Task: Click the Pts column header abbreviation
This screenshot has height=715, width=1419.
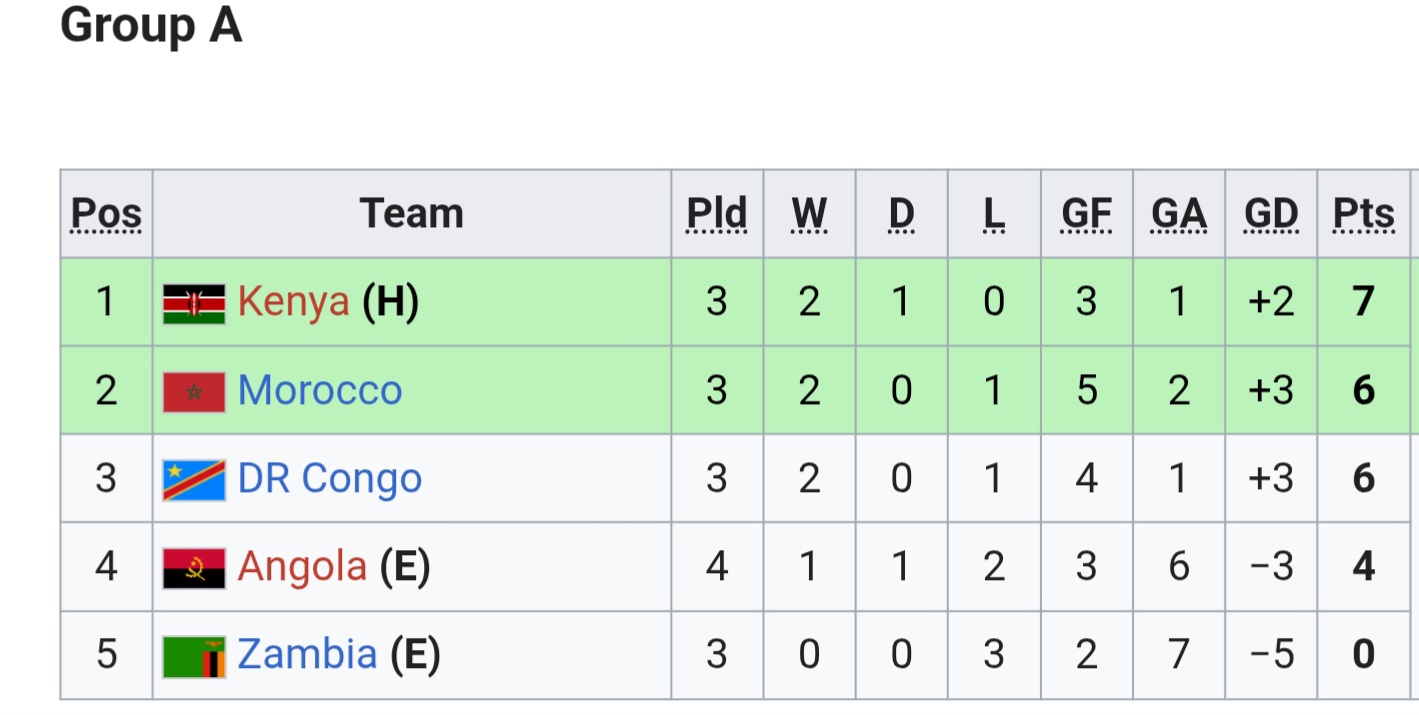Action: coord(1363,214)
